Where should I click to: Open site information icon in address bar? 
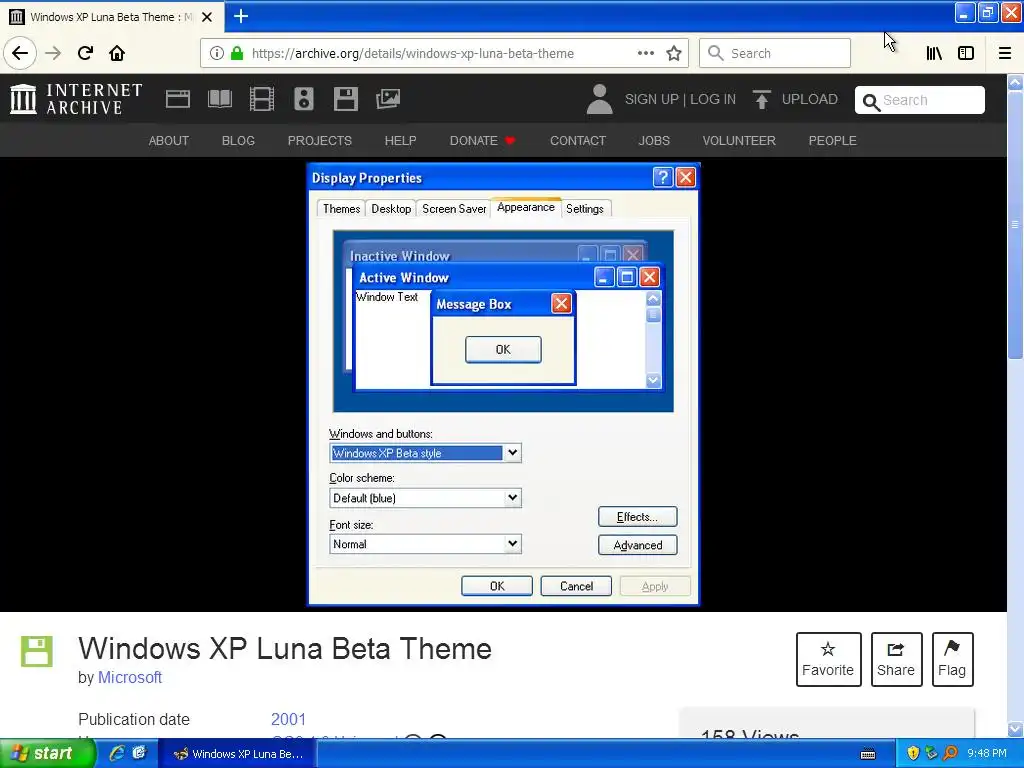coord(217,53)
